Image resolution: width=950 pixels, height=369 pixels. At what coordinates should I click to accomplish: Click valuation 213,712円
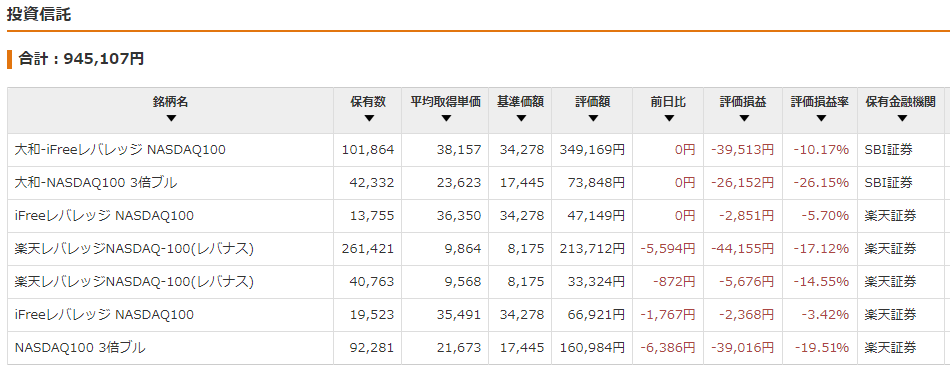point(592,248)
